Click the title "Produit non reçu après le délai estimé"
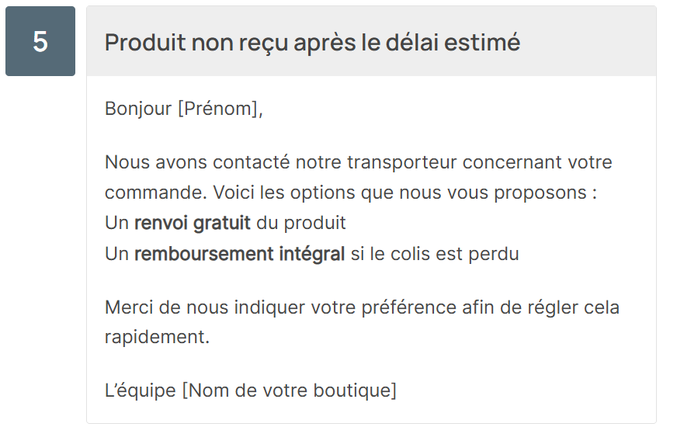 pos(312,42)
